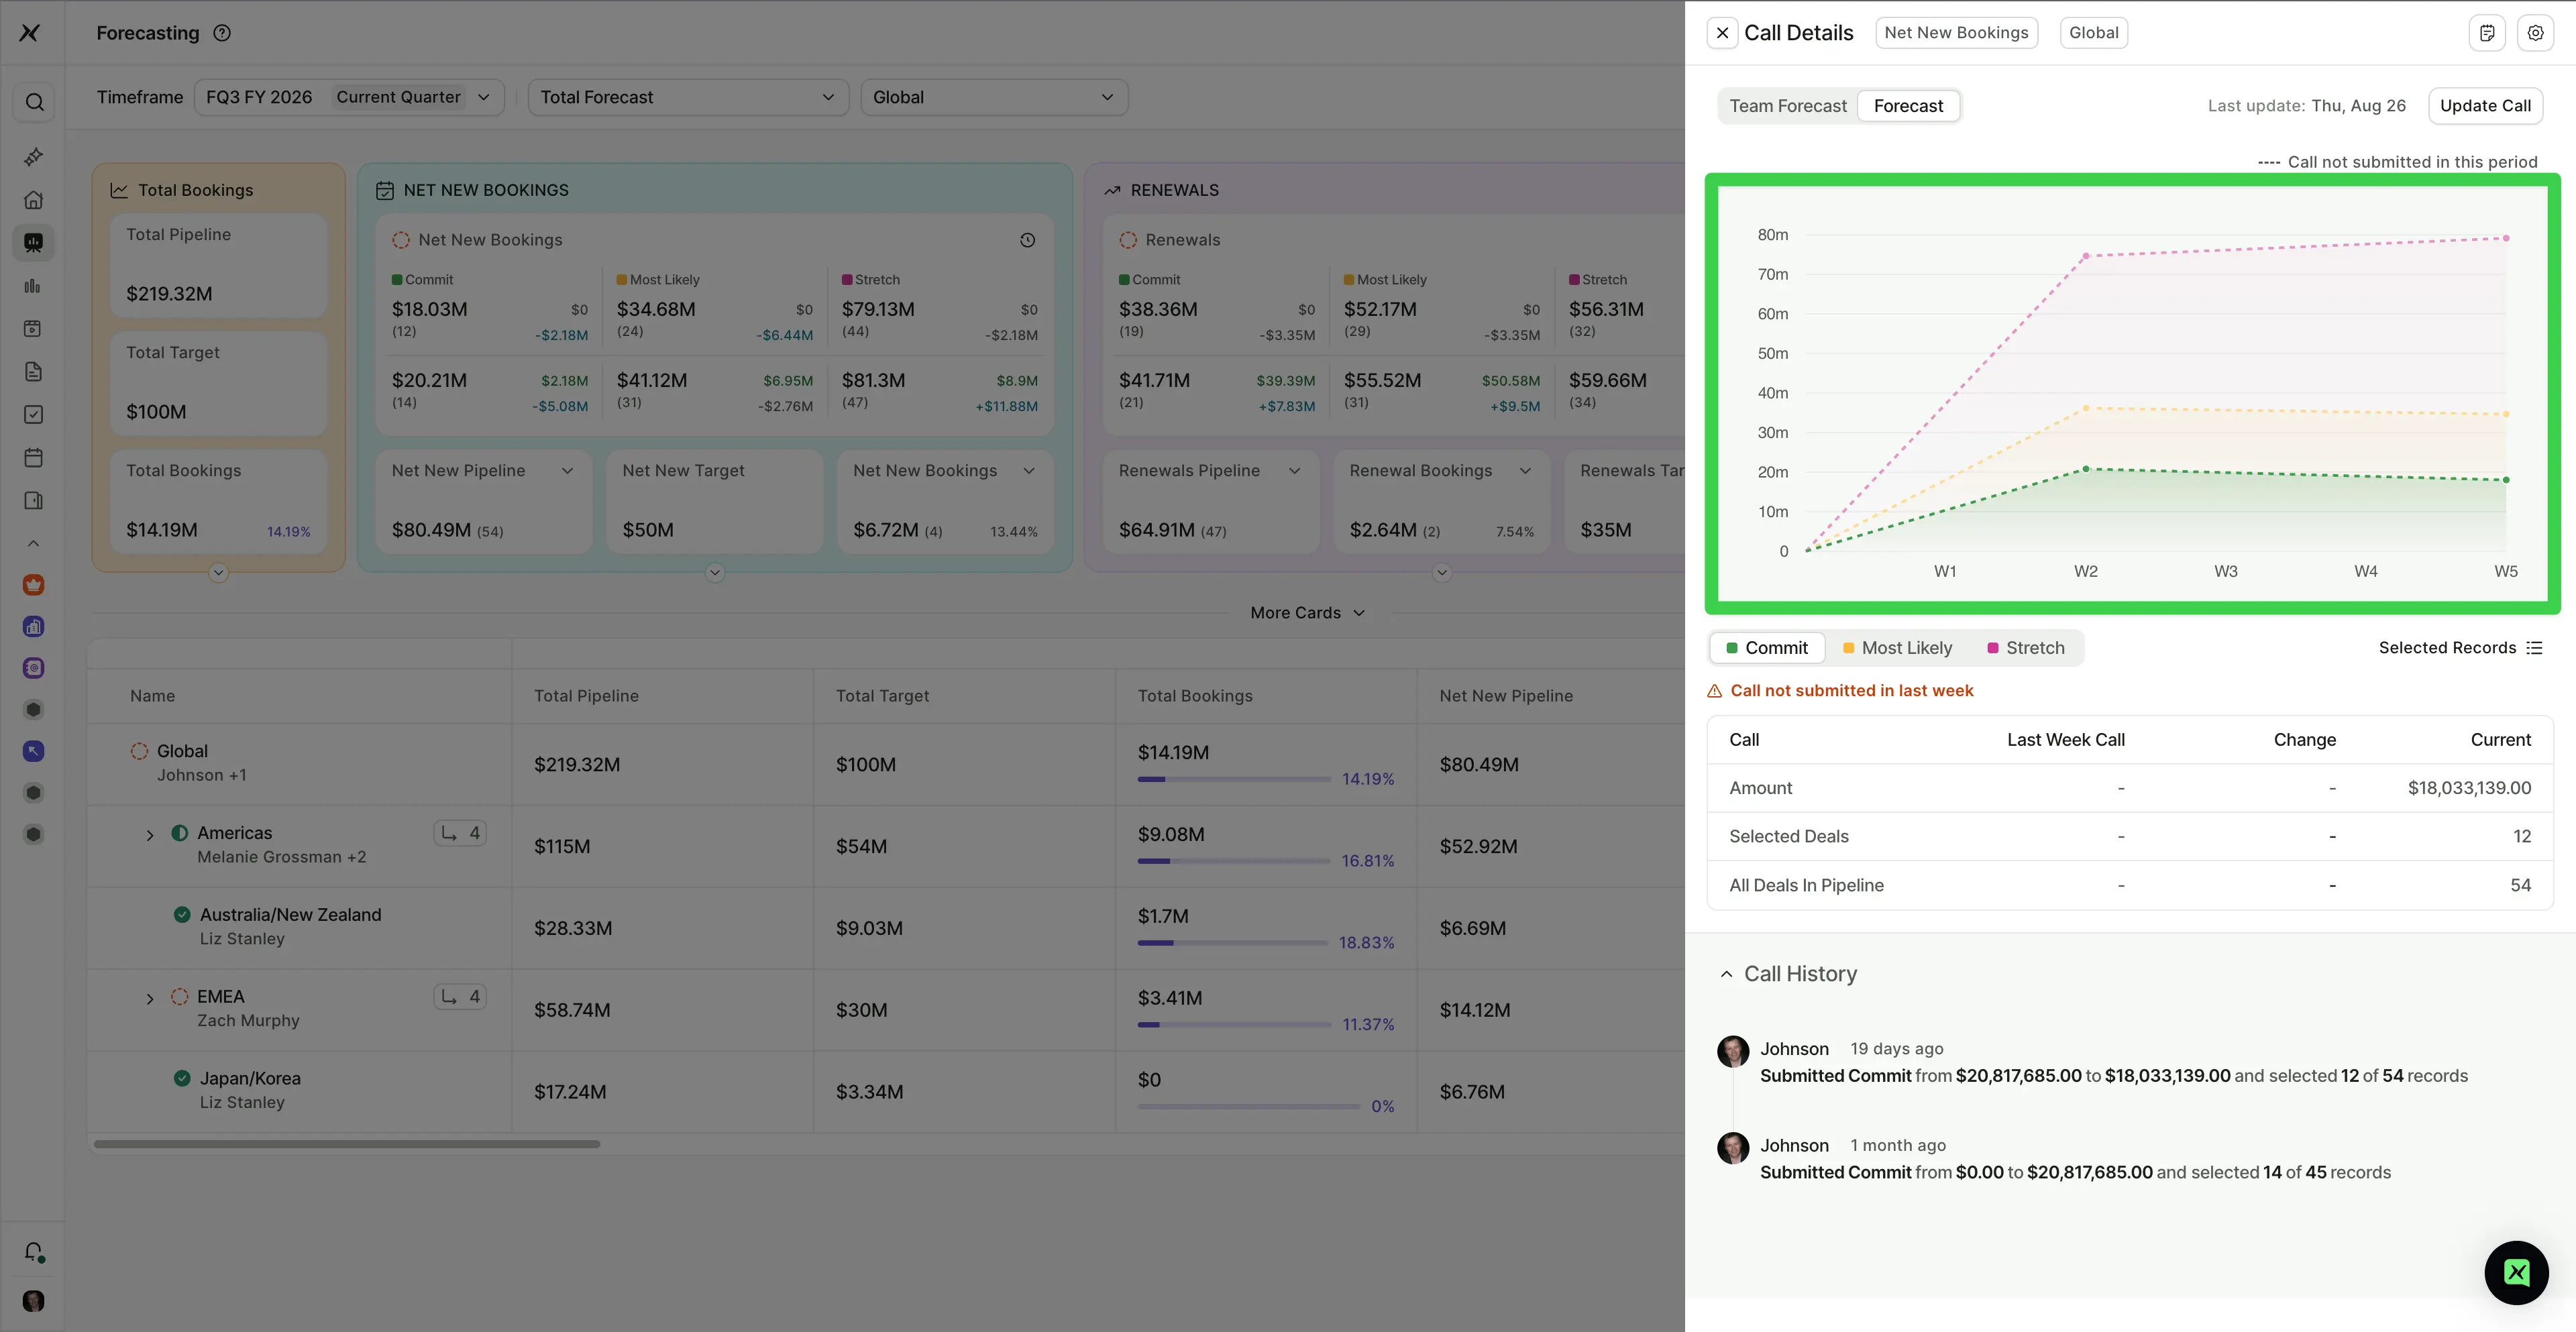
Task: Click the user avatar at sidebar bottom
Action: pyautogui.click(x=34, y=1300)
